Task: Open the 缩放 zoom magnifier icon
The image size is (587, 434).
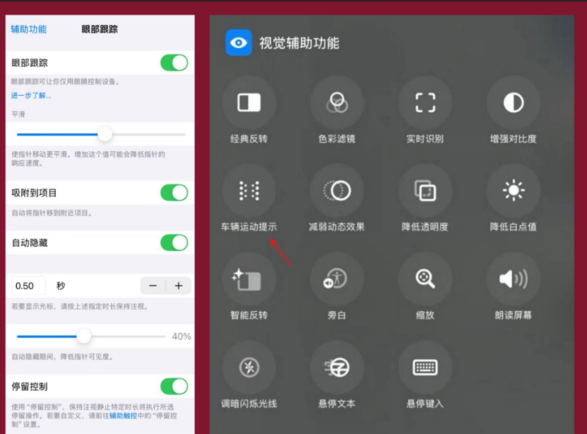Action: 425,279
